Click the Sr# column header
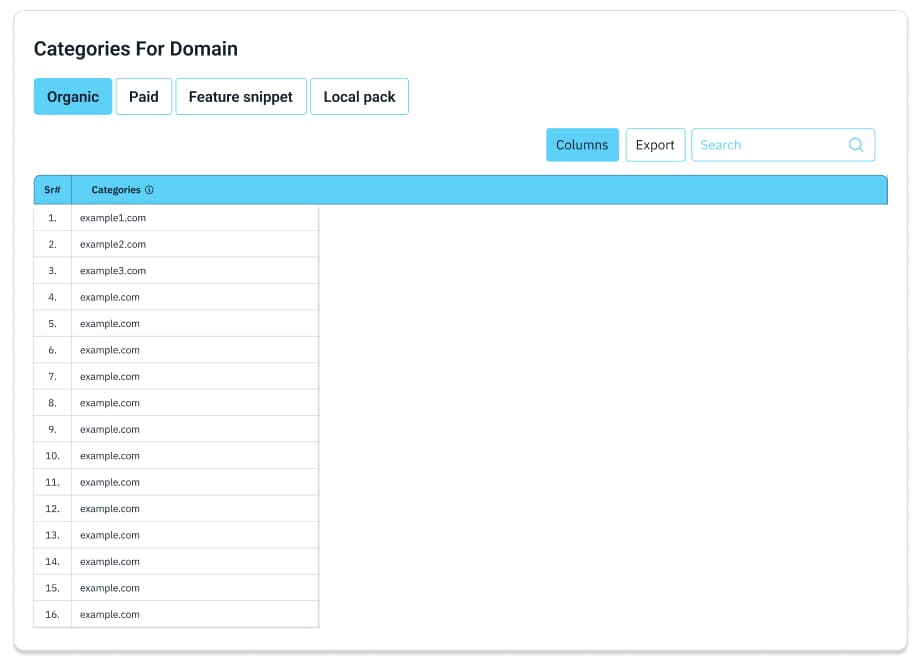 (x=52, y=190)
